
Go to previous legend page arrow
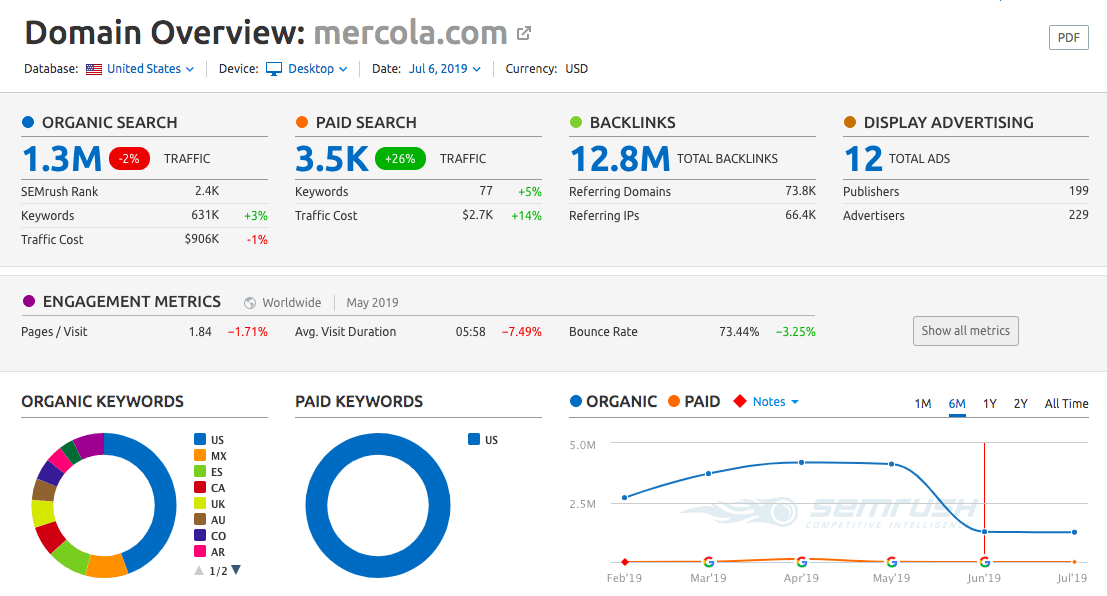[199, 571]
